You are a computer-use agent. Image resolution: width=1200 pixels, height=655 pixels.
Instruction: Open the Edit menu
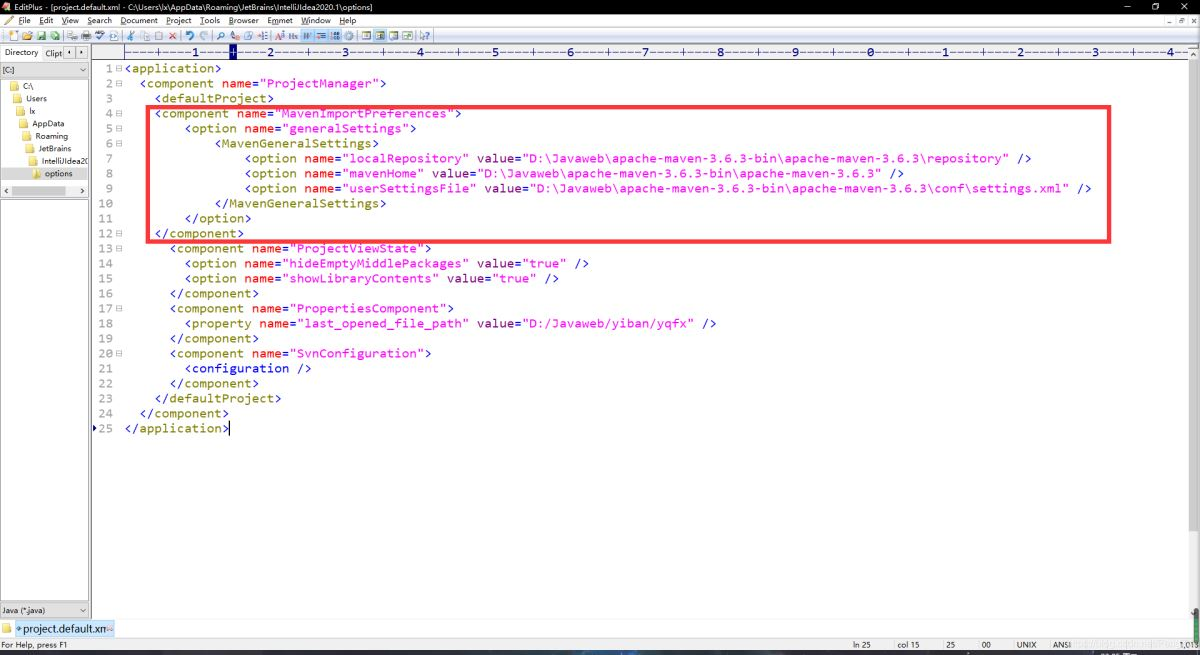click(46, 20)
